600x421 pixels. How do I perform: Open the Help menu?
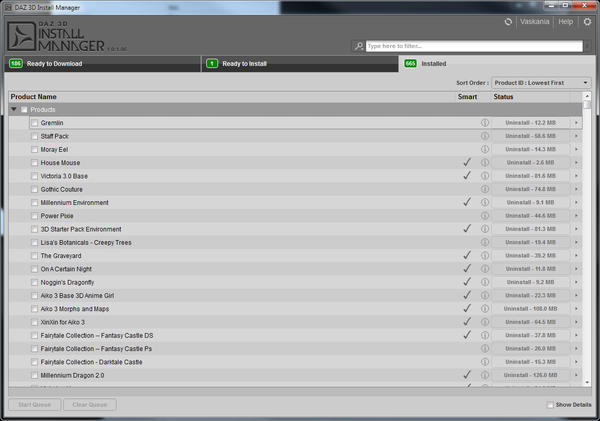pyautogui.click(x=566, y=22)
